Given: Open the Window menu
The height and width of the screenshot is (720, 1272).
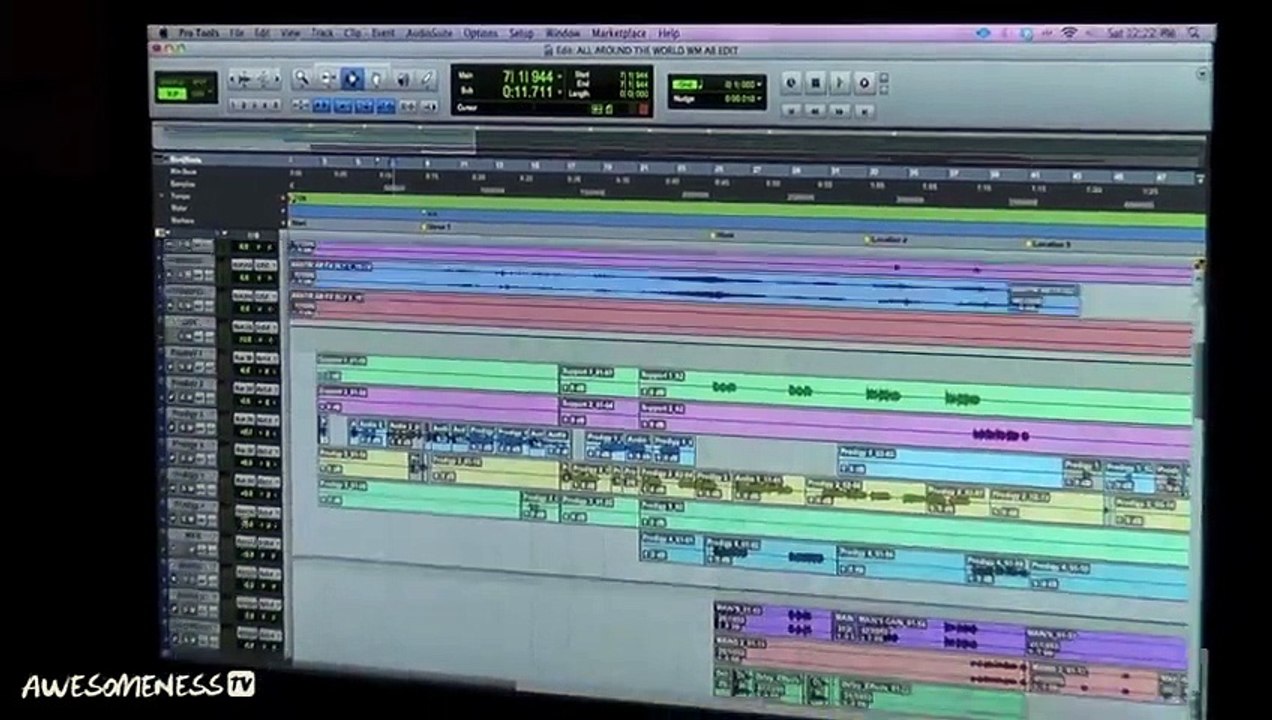Looking at the screenshot, I should tap(563, 33).
